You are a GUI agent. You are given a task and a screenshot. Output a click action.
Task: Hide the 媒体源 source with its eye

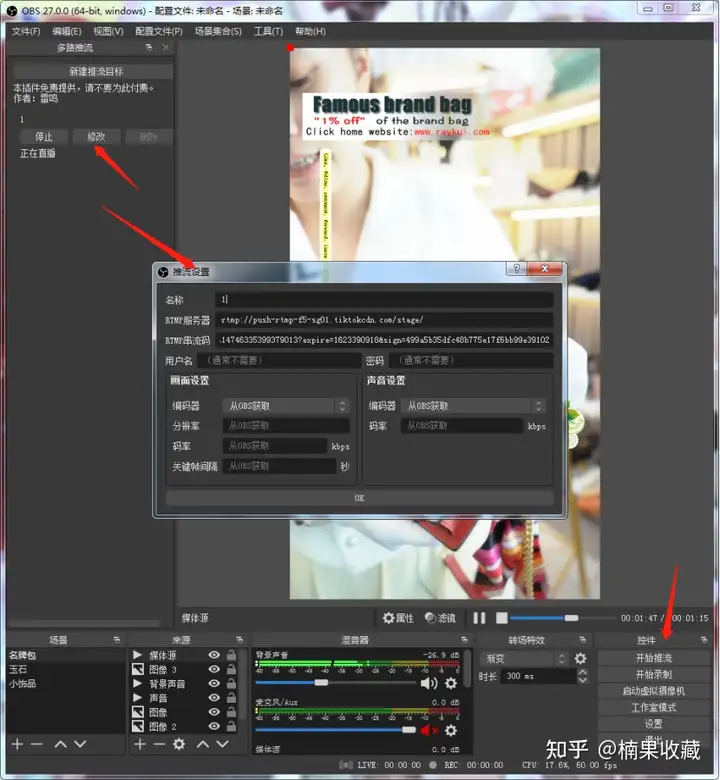(x=214, y=655)
